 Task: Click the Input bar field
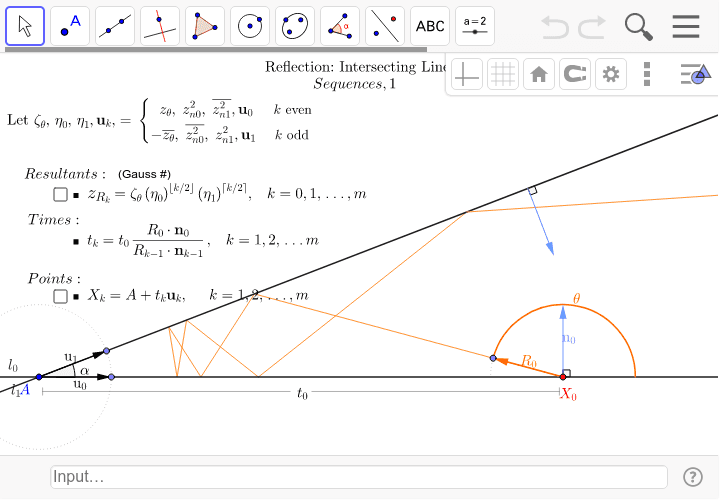coord(359,477)
